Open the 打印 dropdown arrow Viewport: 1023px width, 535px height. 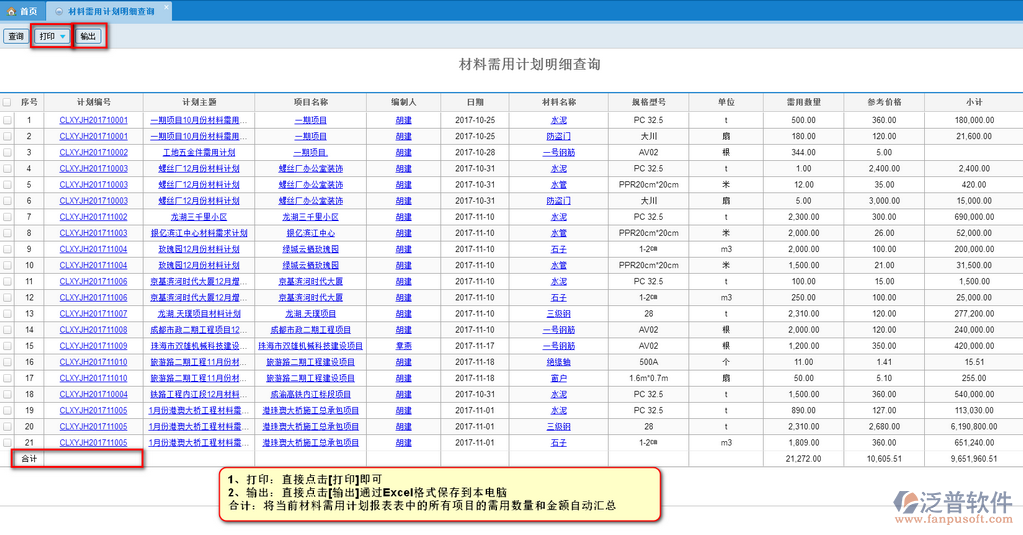coord(63,36)
